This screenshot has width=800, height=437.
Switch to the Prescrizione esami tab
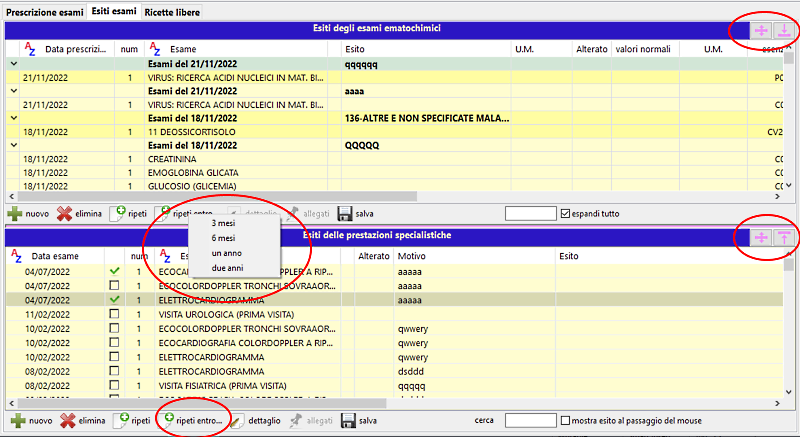click(45, 12)
